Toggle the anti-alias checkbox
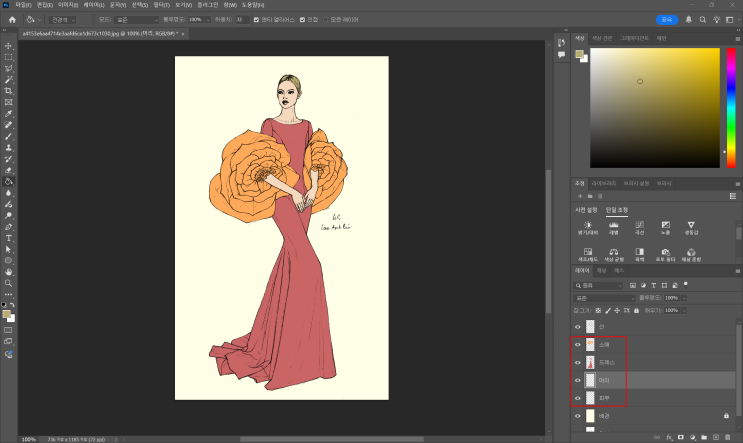 [x=257, y=19]
